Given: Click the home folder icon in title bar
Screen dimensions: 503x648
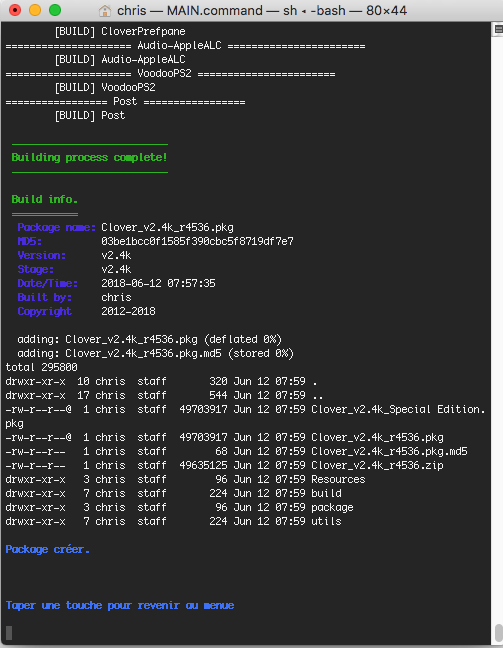Looking at the screenshot, I should [105, 10].
